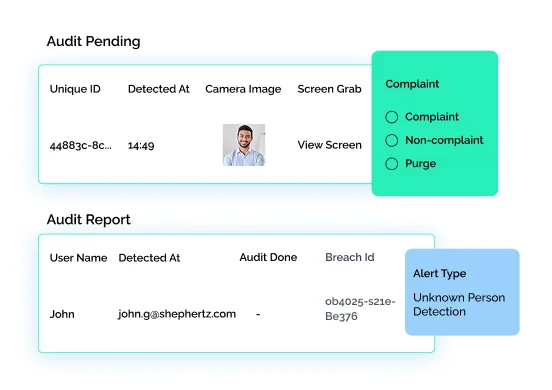Open the camera image thumbnail of the man
Image resolution: width=552 pixels, height=390 pixels.
tap(244, 145)
